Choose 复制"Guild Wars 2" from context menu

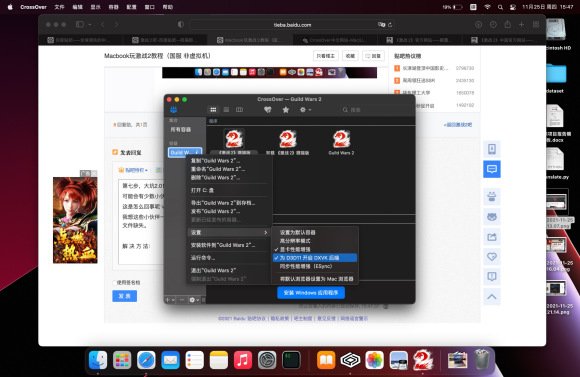coord(228,161)
